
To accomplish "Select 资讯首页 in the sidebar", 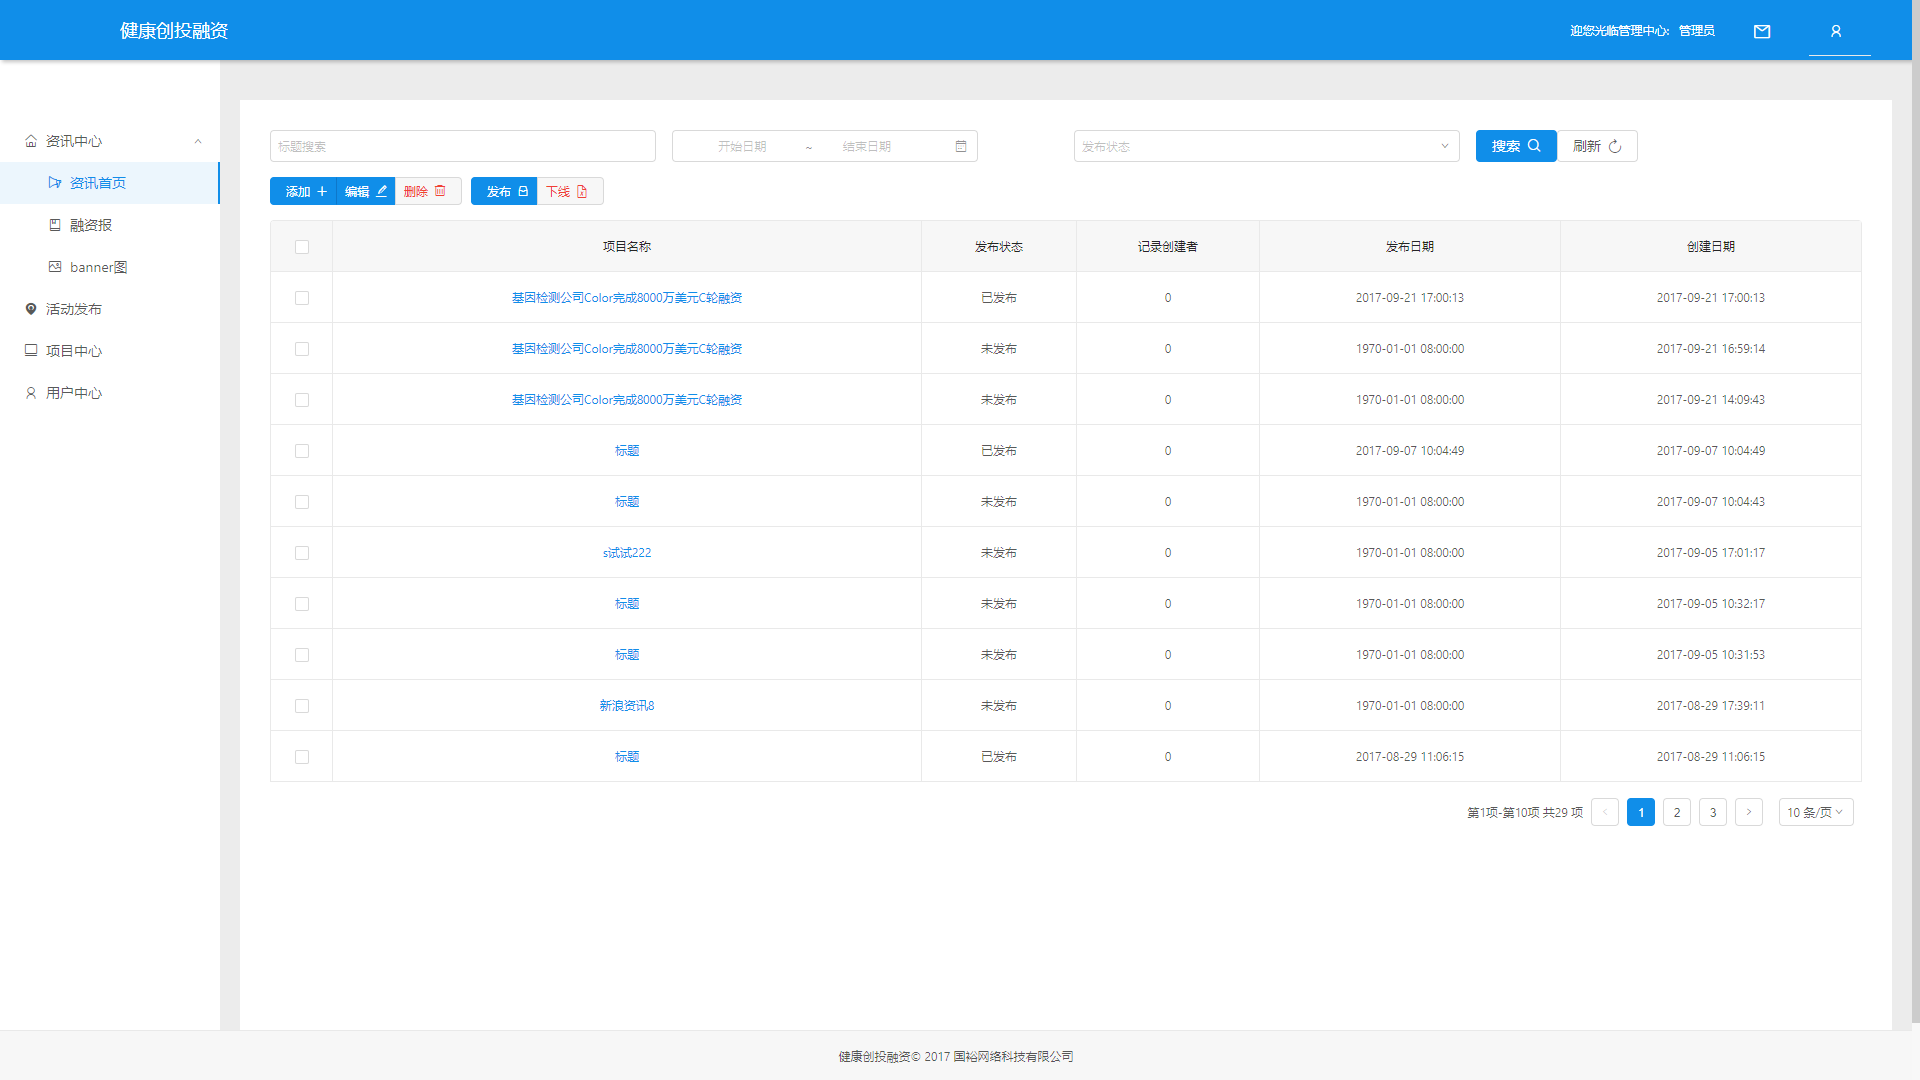I will 109,183.
